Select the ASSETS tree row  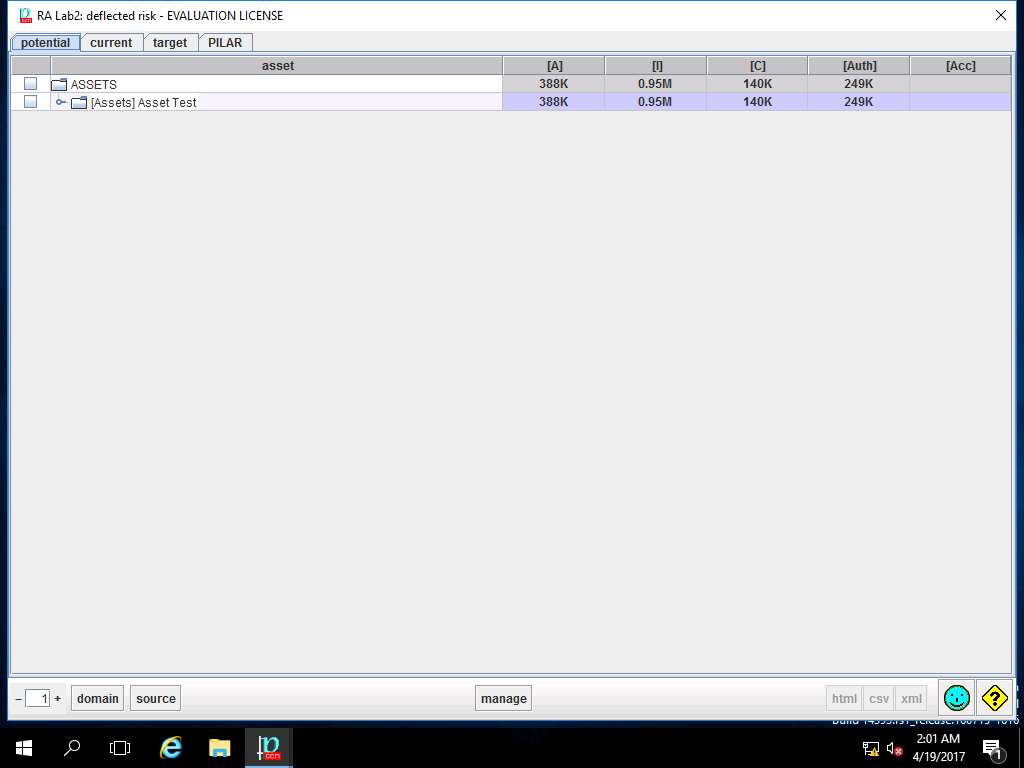pos(276,84)
